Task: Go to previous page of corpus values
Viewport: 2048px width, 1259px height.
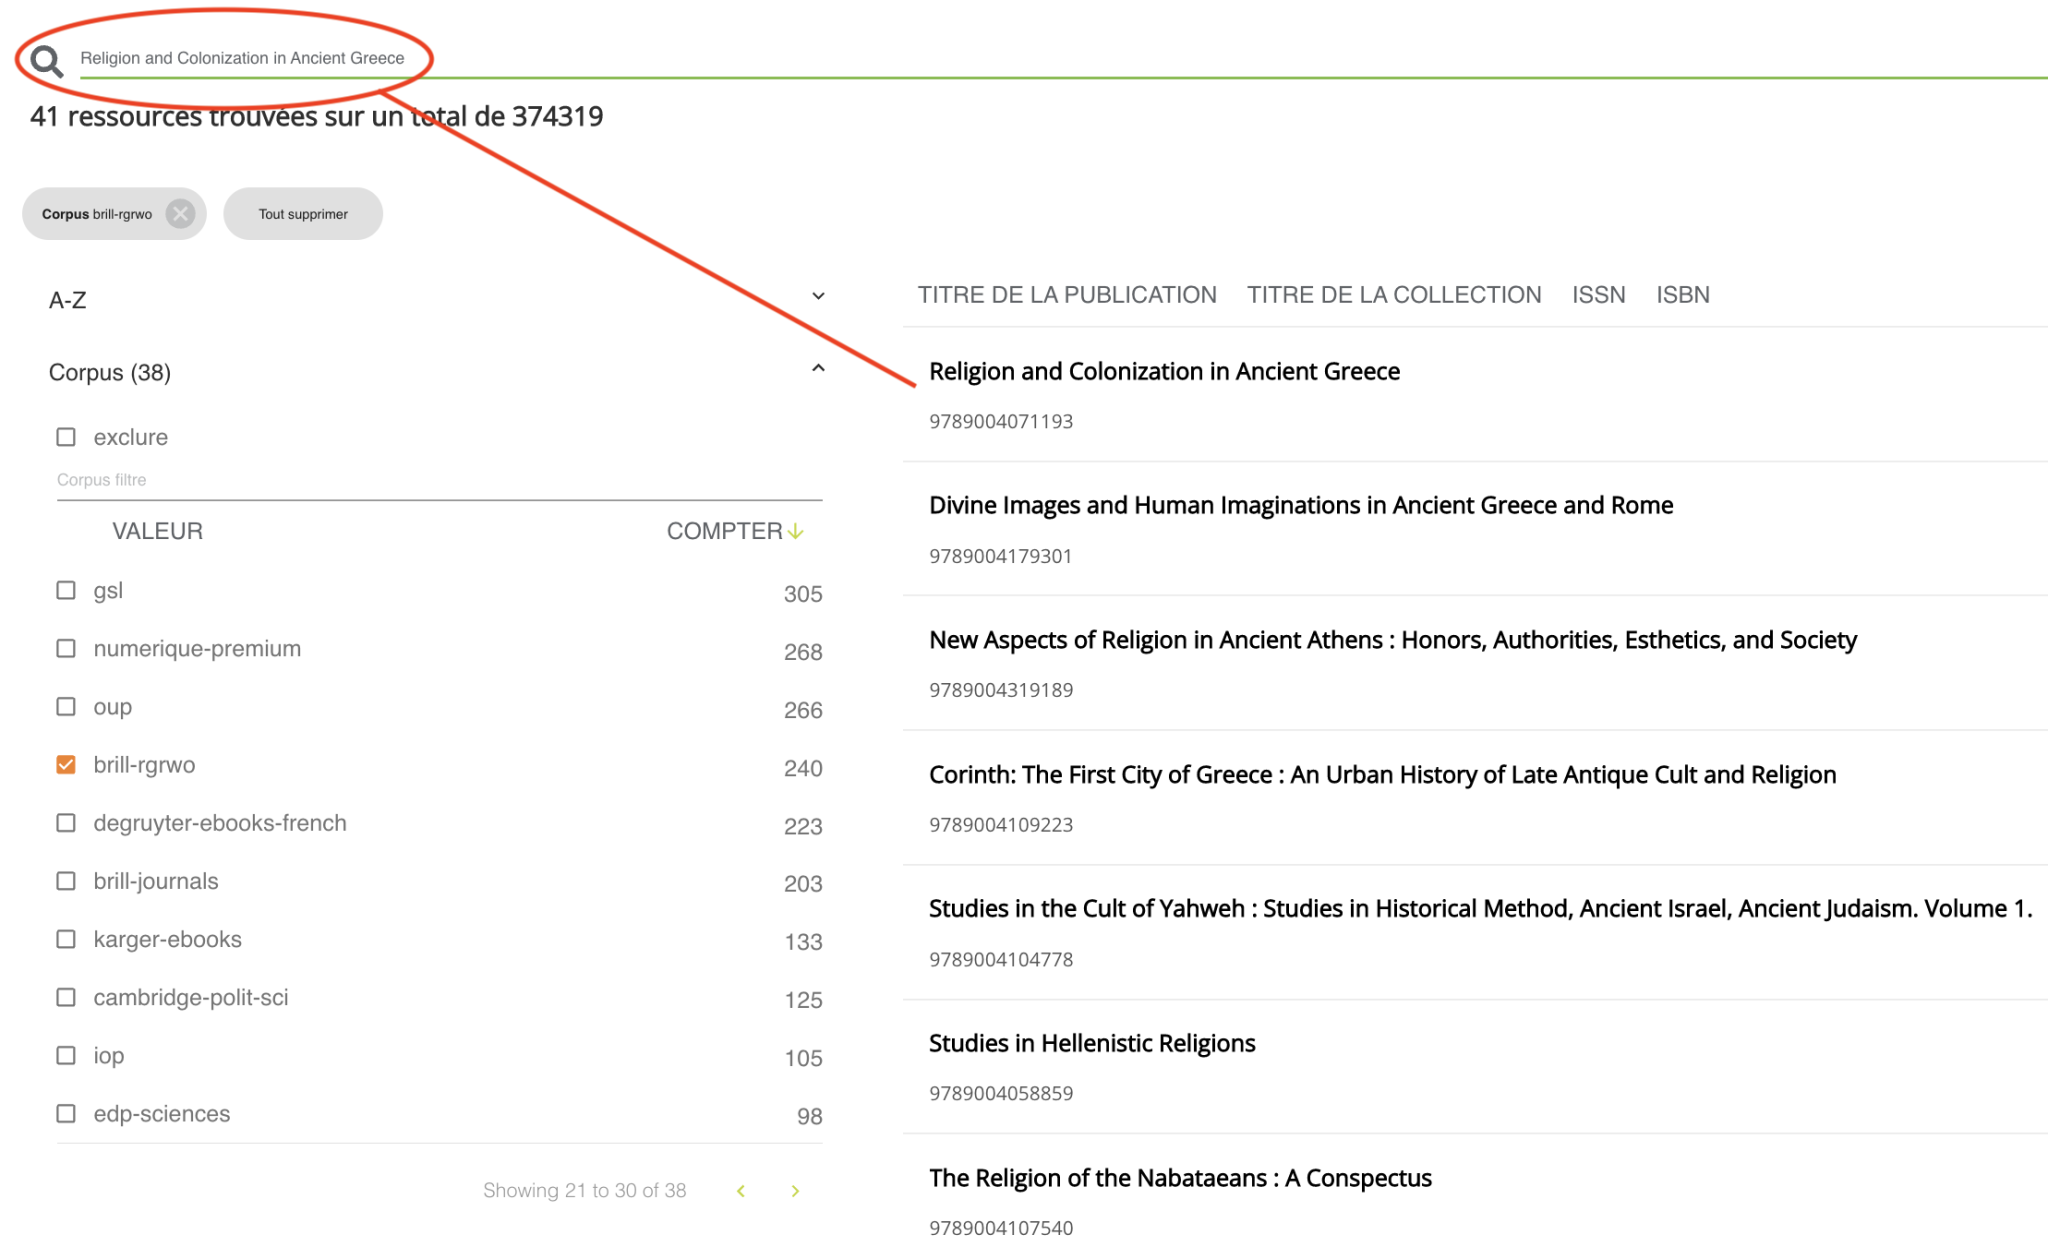Action: tap(741, 1191)
